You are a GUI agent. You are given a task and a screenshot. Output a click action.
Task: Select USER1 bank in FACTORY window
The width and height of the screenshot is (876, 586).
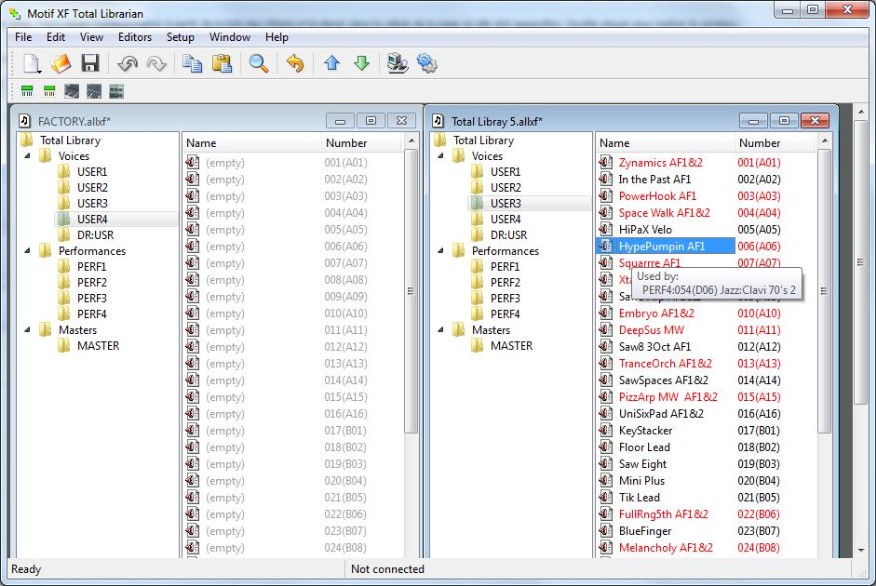click(x=92, y=171)
